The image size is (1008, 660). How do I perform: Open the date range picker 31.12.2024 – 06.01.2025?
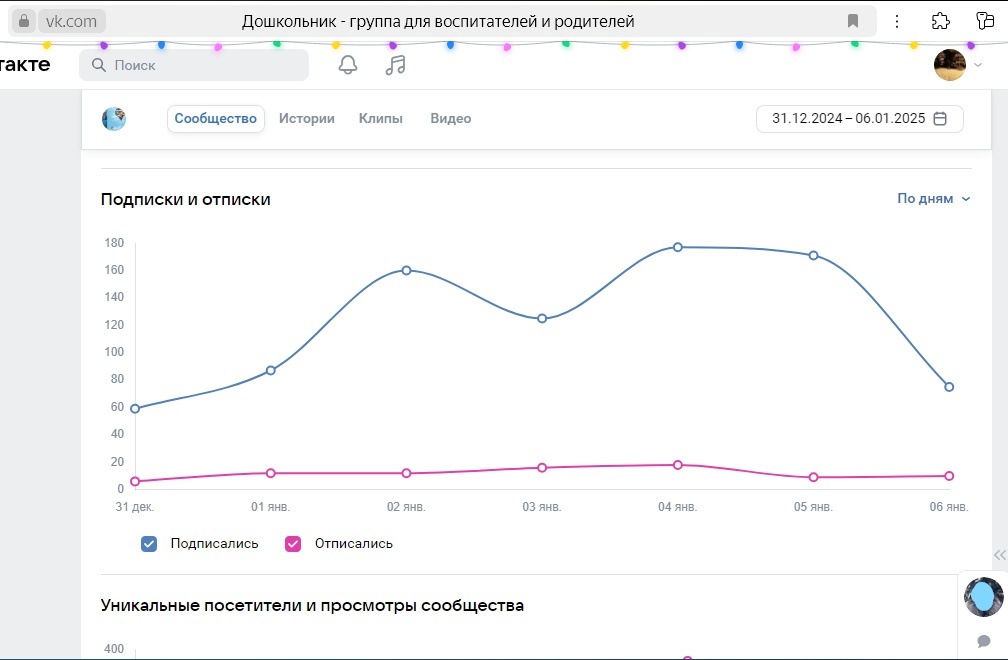(x=860, y=119)
